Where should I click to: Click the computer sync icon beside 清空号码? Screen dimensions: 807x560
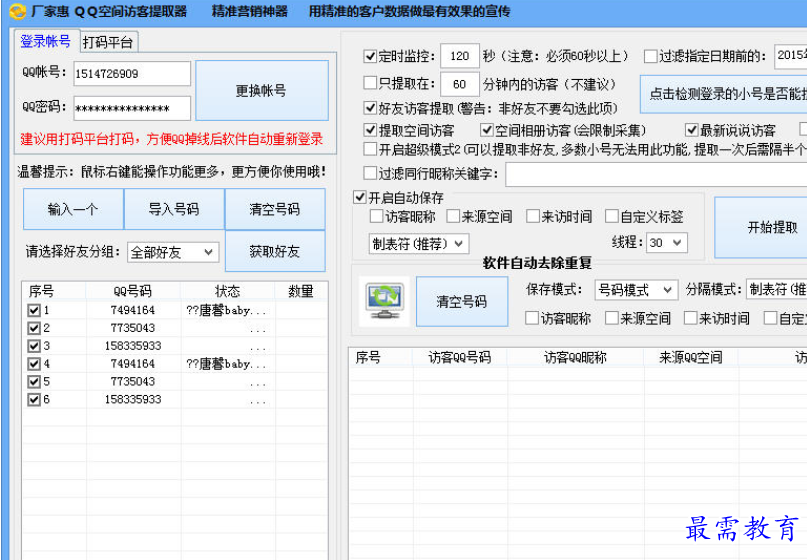pyautogui.click(x=385, y=302)
